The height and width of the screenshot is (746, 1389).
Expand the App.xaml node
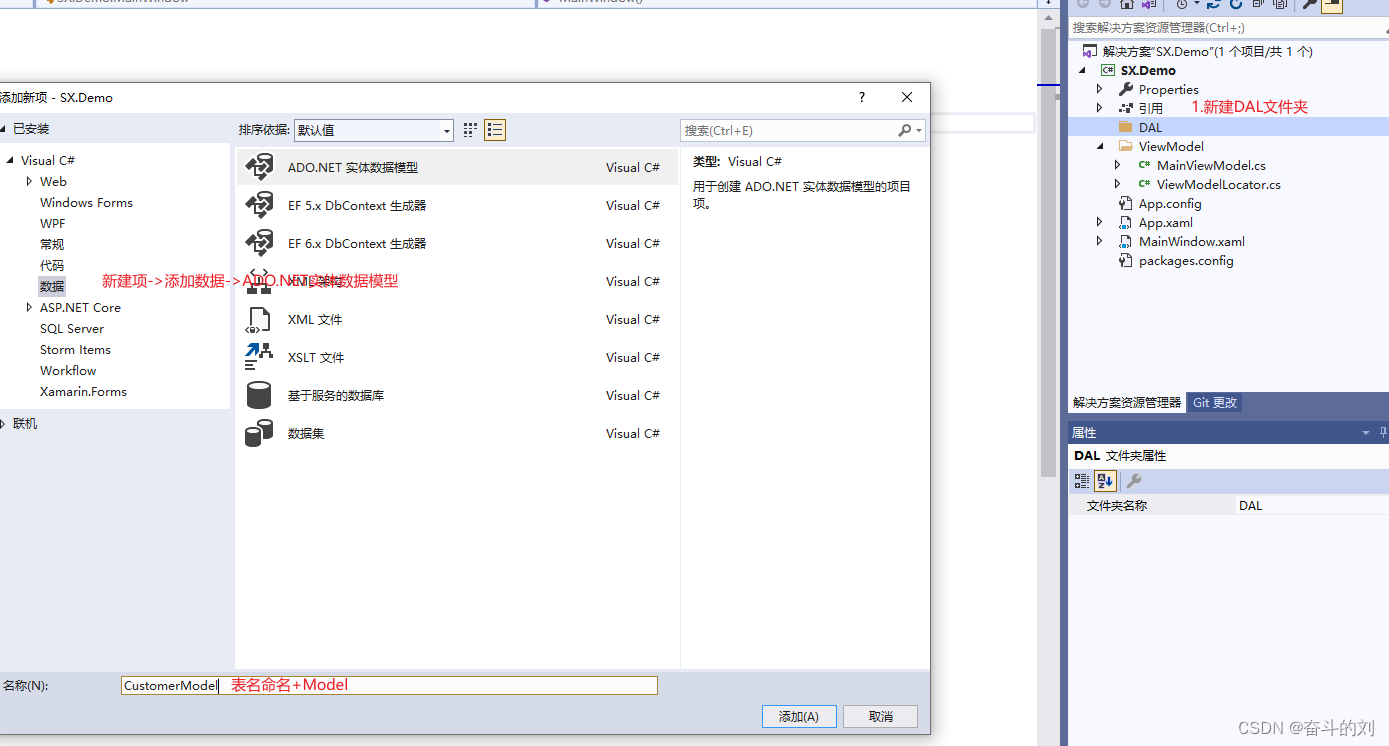(1100, 222)
